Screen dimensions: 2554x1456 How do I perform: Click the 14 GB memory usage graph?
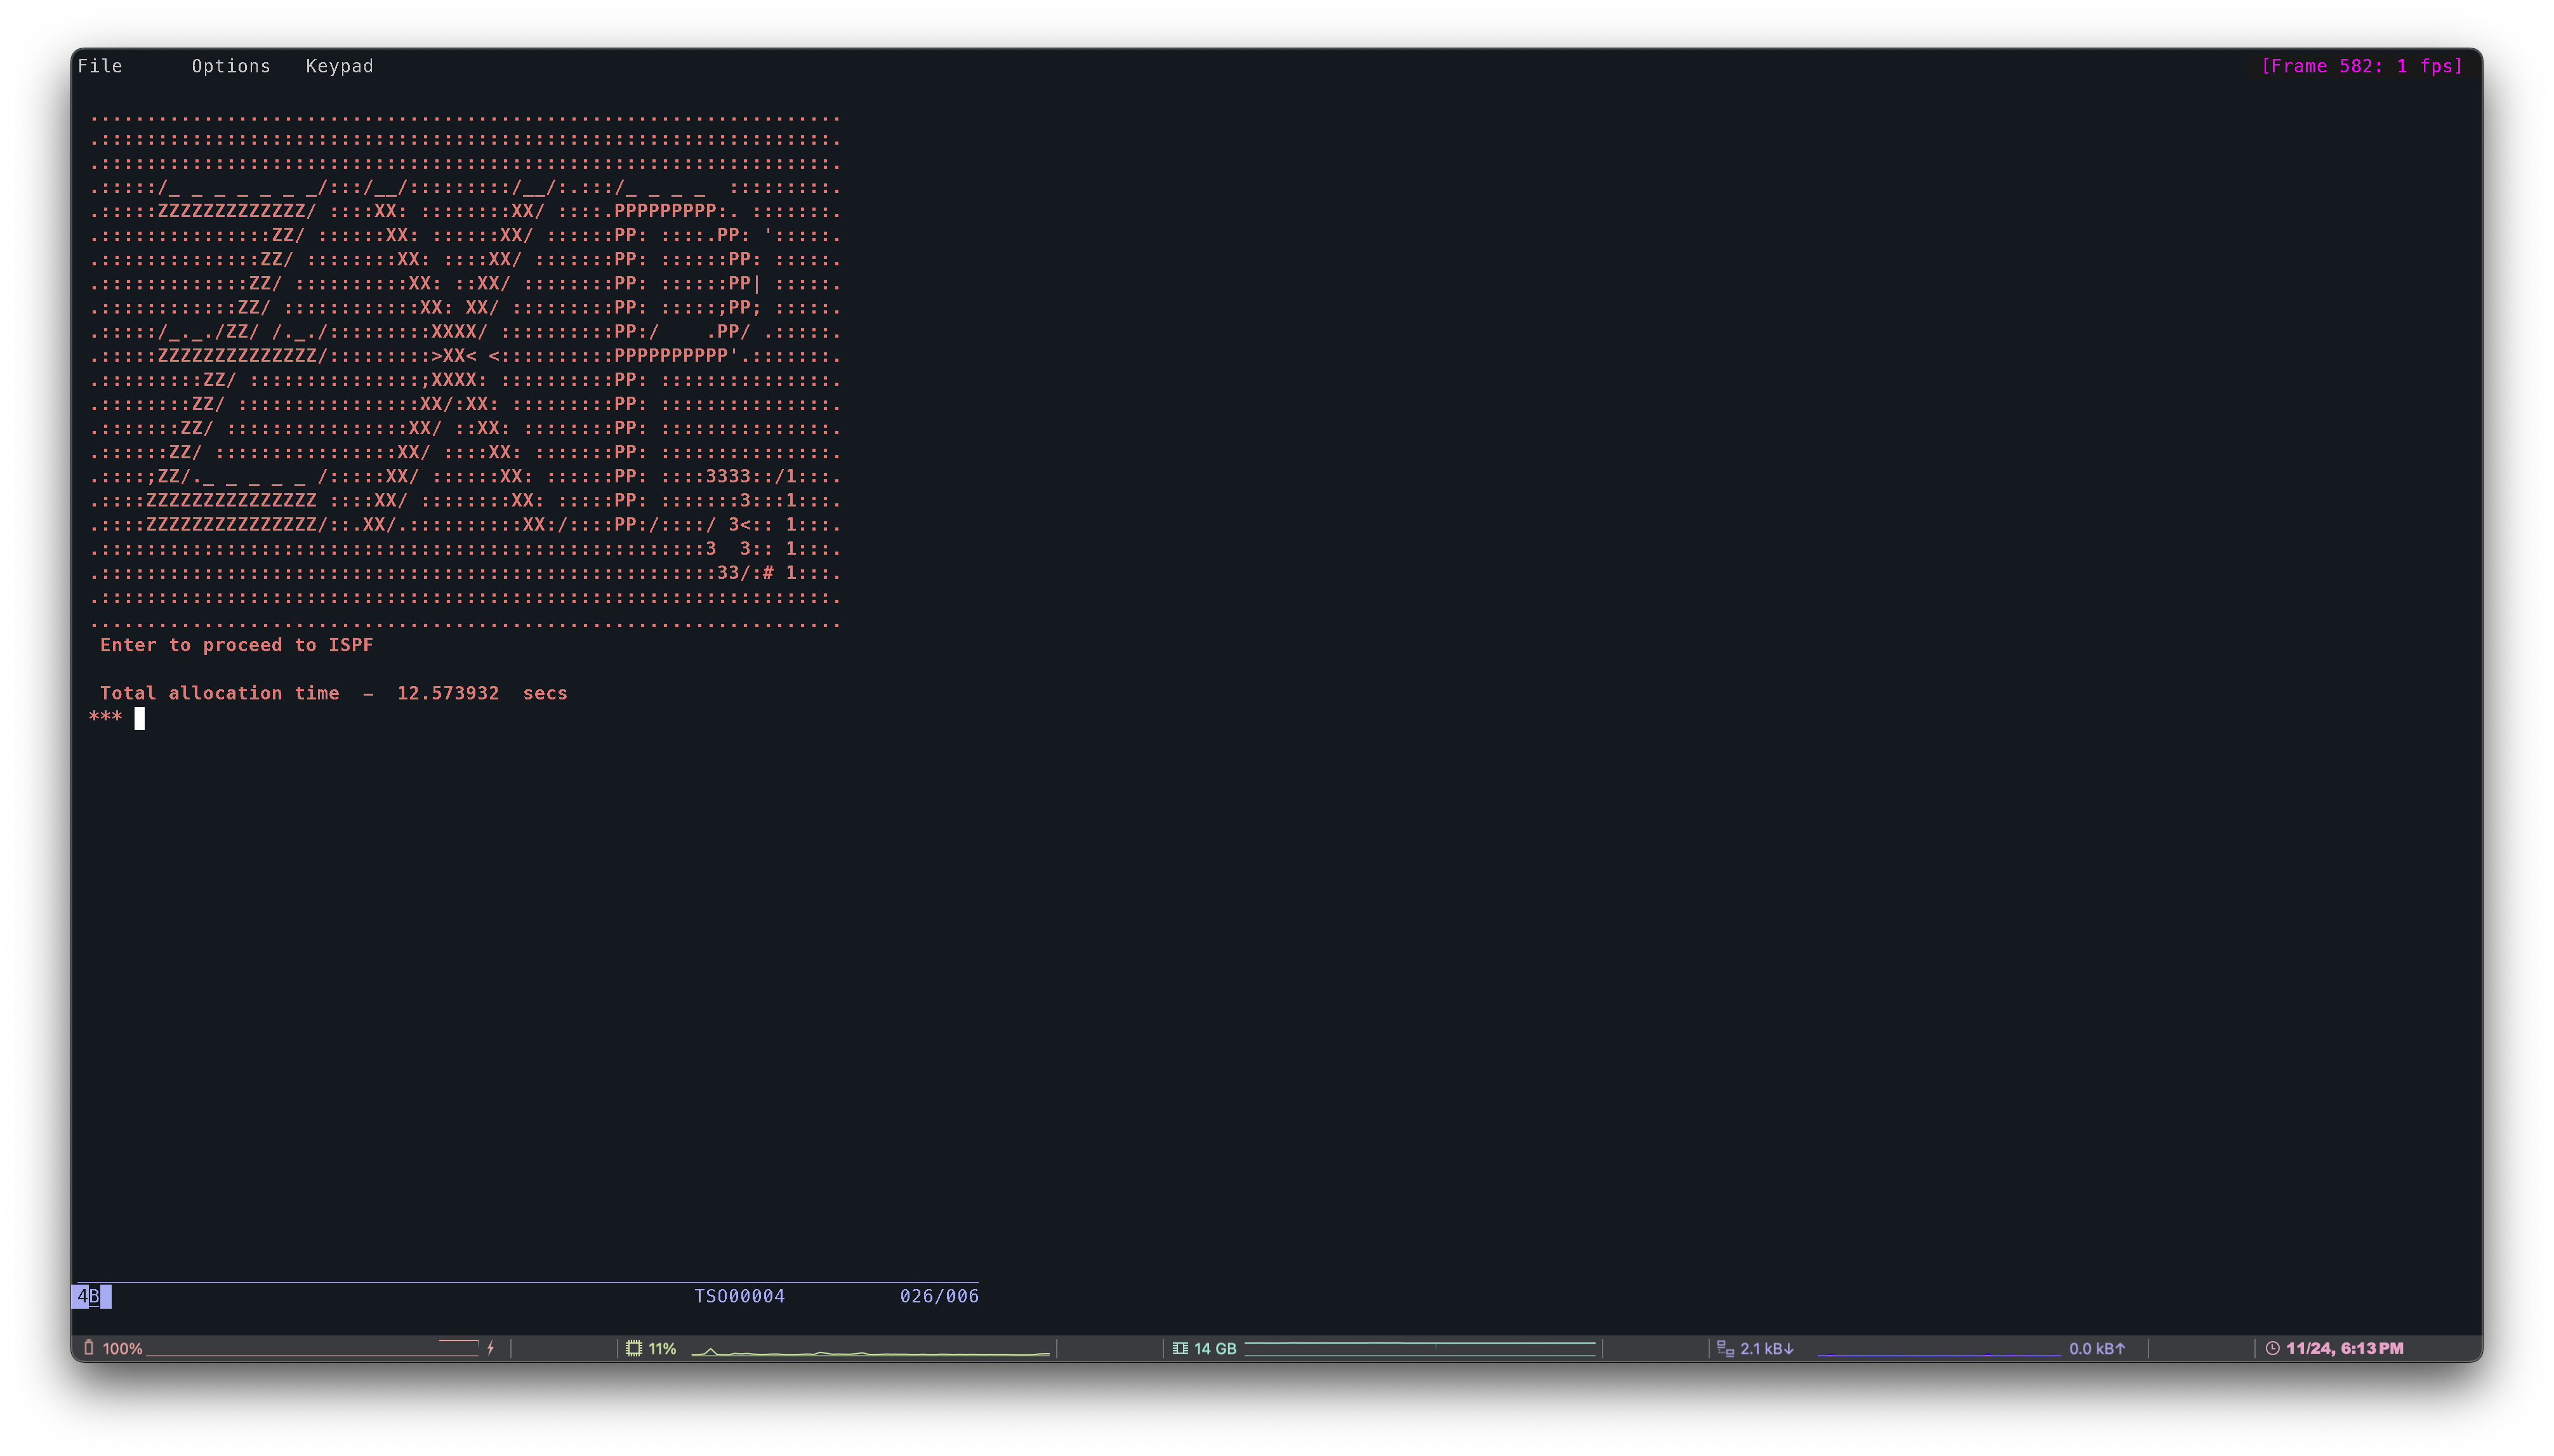tap(1419, 1348)
